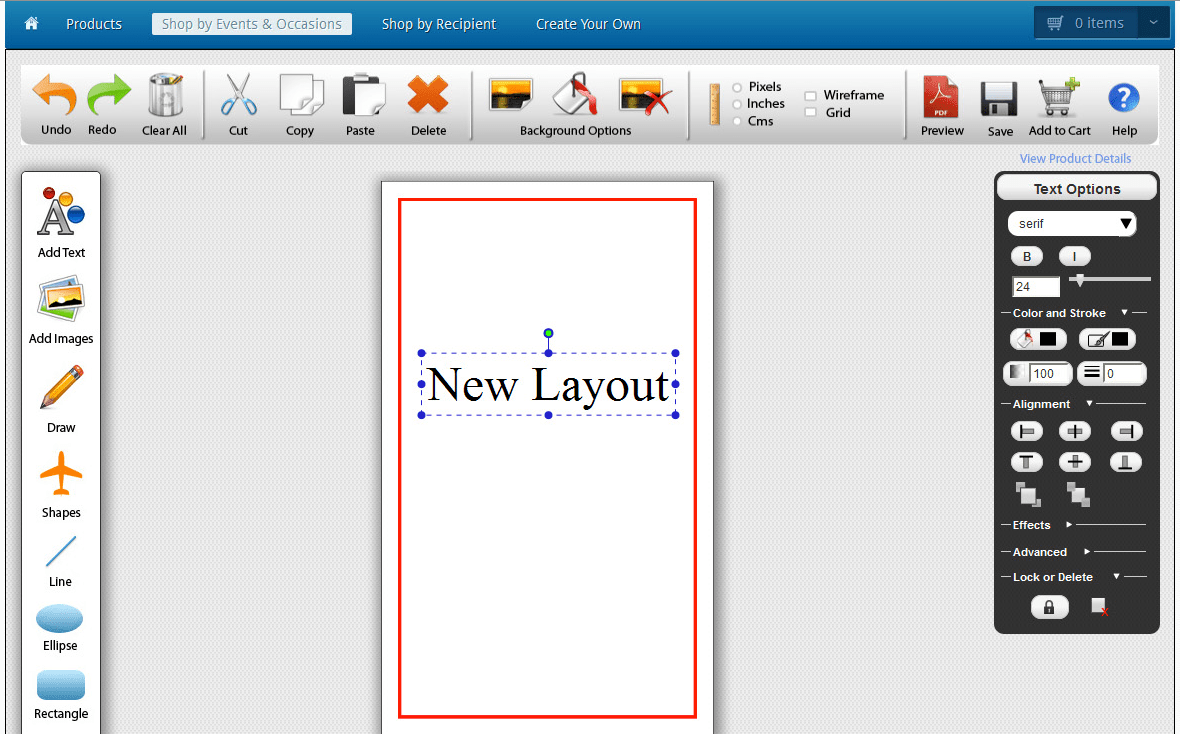Open the serif font dropdown
This screenshot has height=734, width=1180.
point(1071,223)
